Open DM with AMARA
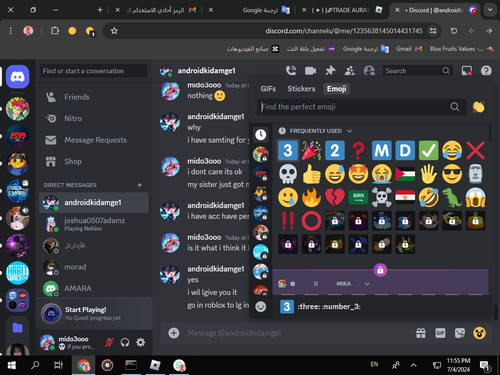500x375 pixels. (93, 289)
